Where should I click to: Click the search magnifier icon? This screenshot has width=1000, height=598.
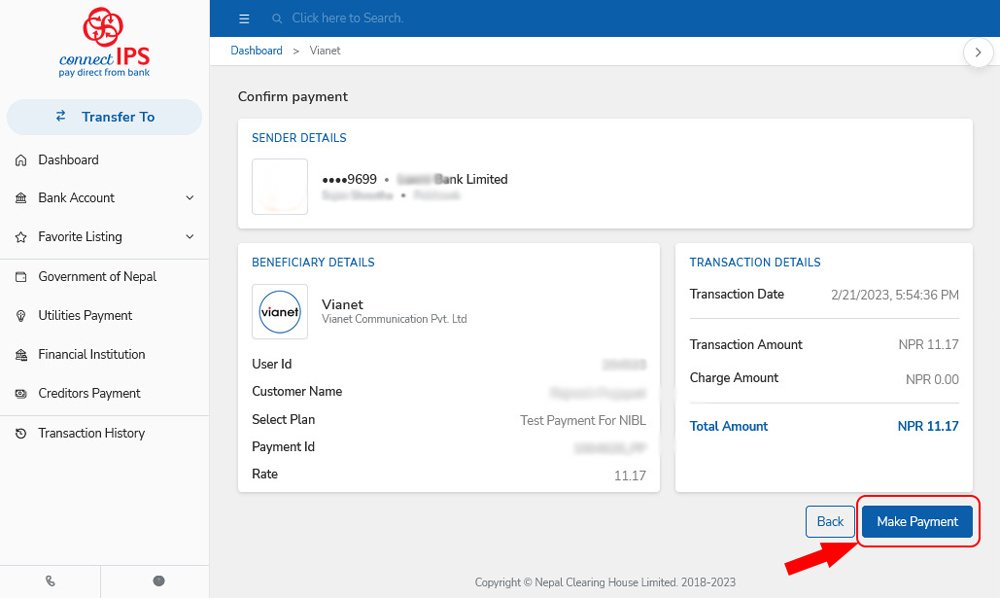(277, 18)
